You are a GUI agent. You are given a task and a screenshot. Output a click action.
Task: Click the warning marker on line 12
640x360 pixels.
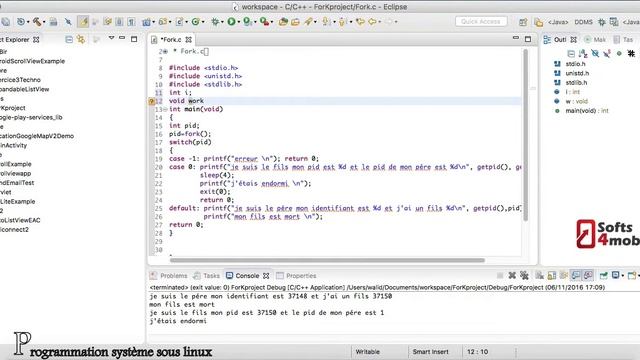tap(151, 101)
